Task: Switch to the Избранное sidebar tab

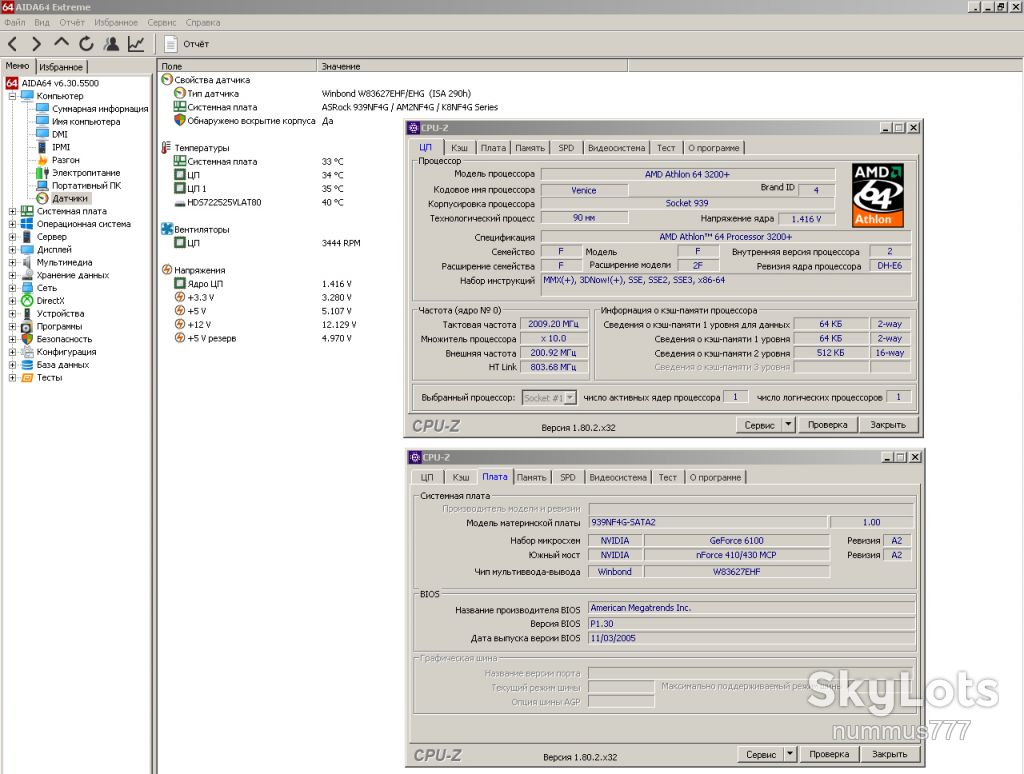Action: (x=61, y=67)
